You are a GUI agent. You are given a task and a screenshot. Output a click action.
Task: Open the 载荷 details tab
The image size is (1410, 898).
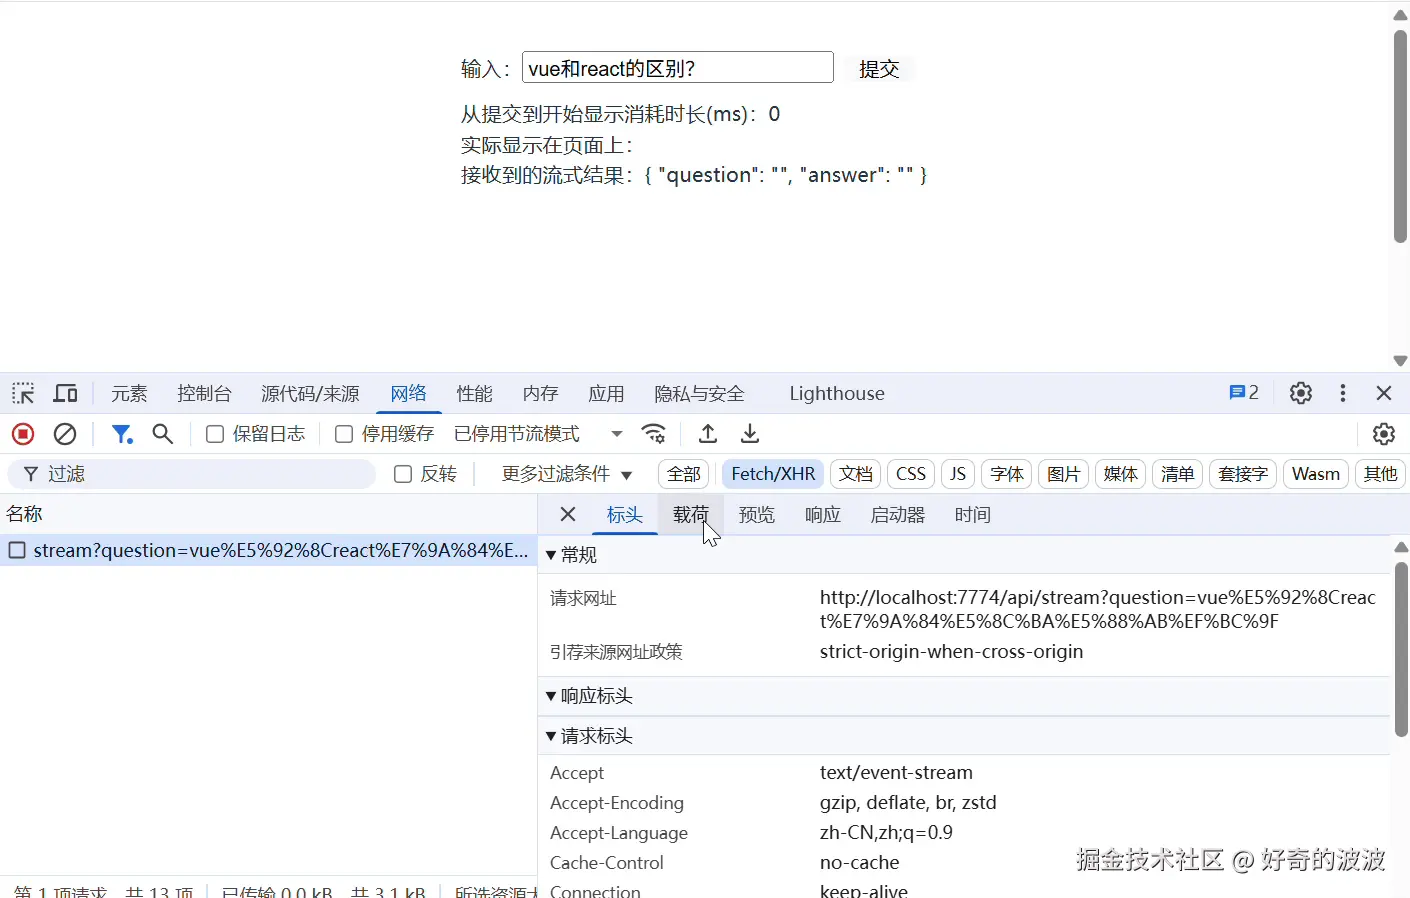pos(691,514)
